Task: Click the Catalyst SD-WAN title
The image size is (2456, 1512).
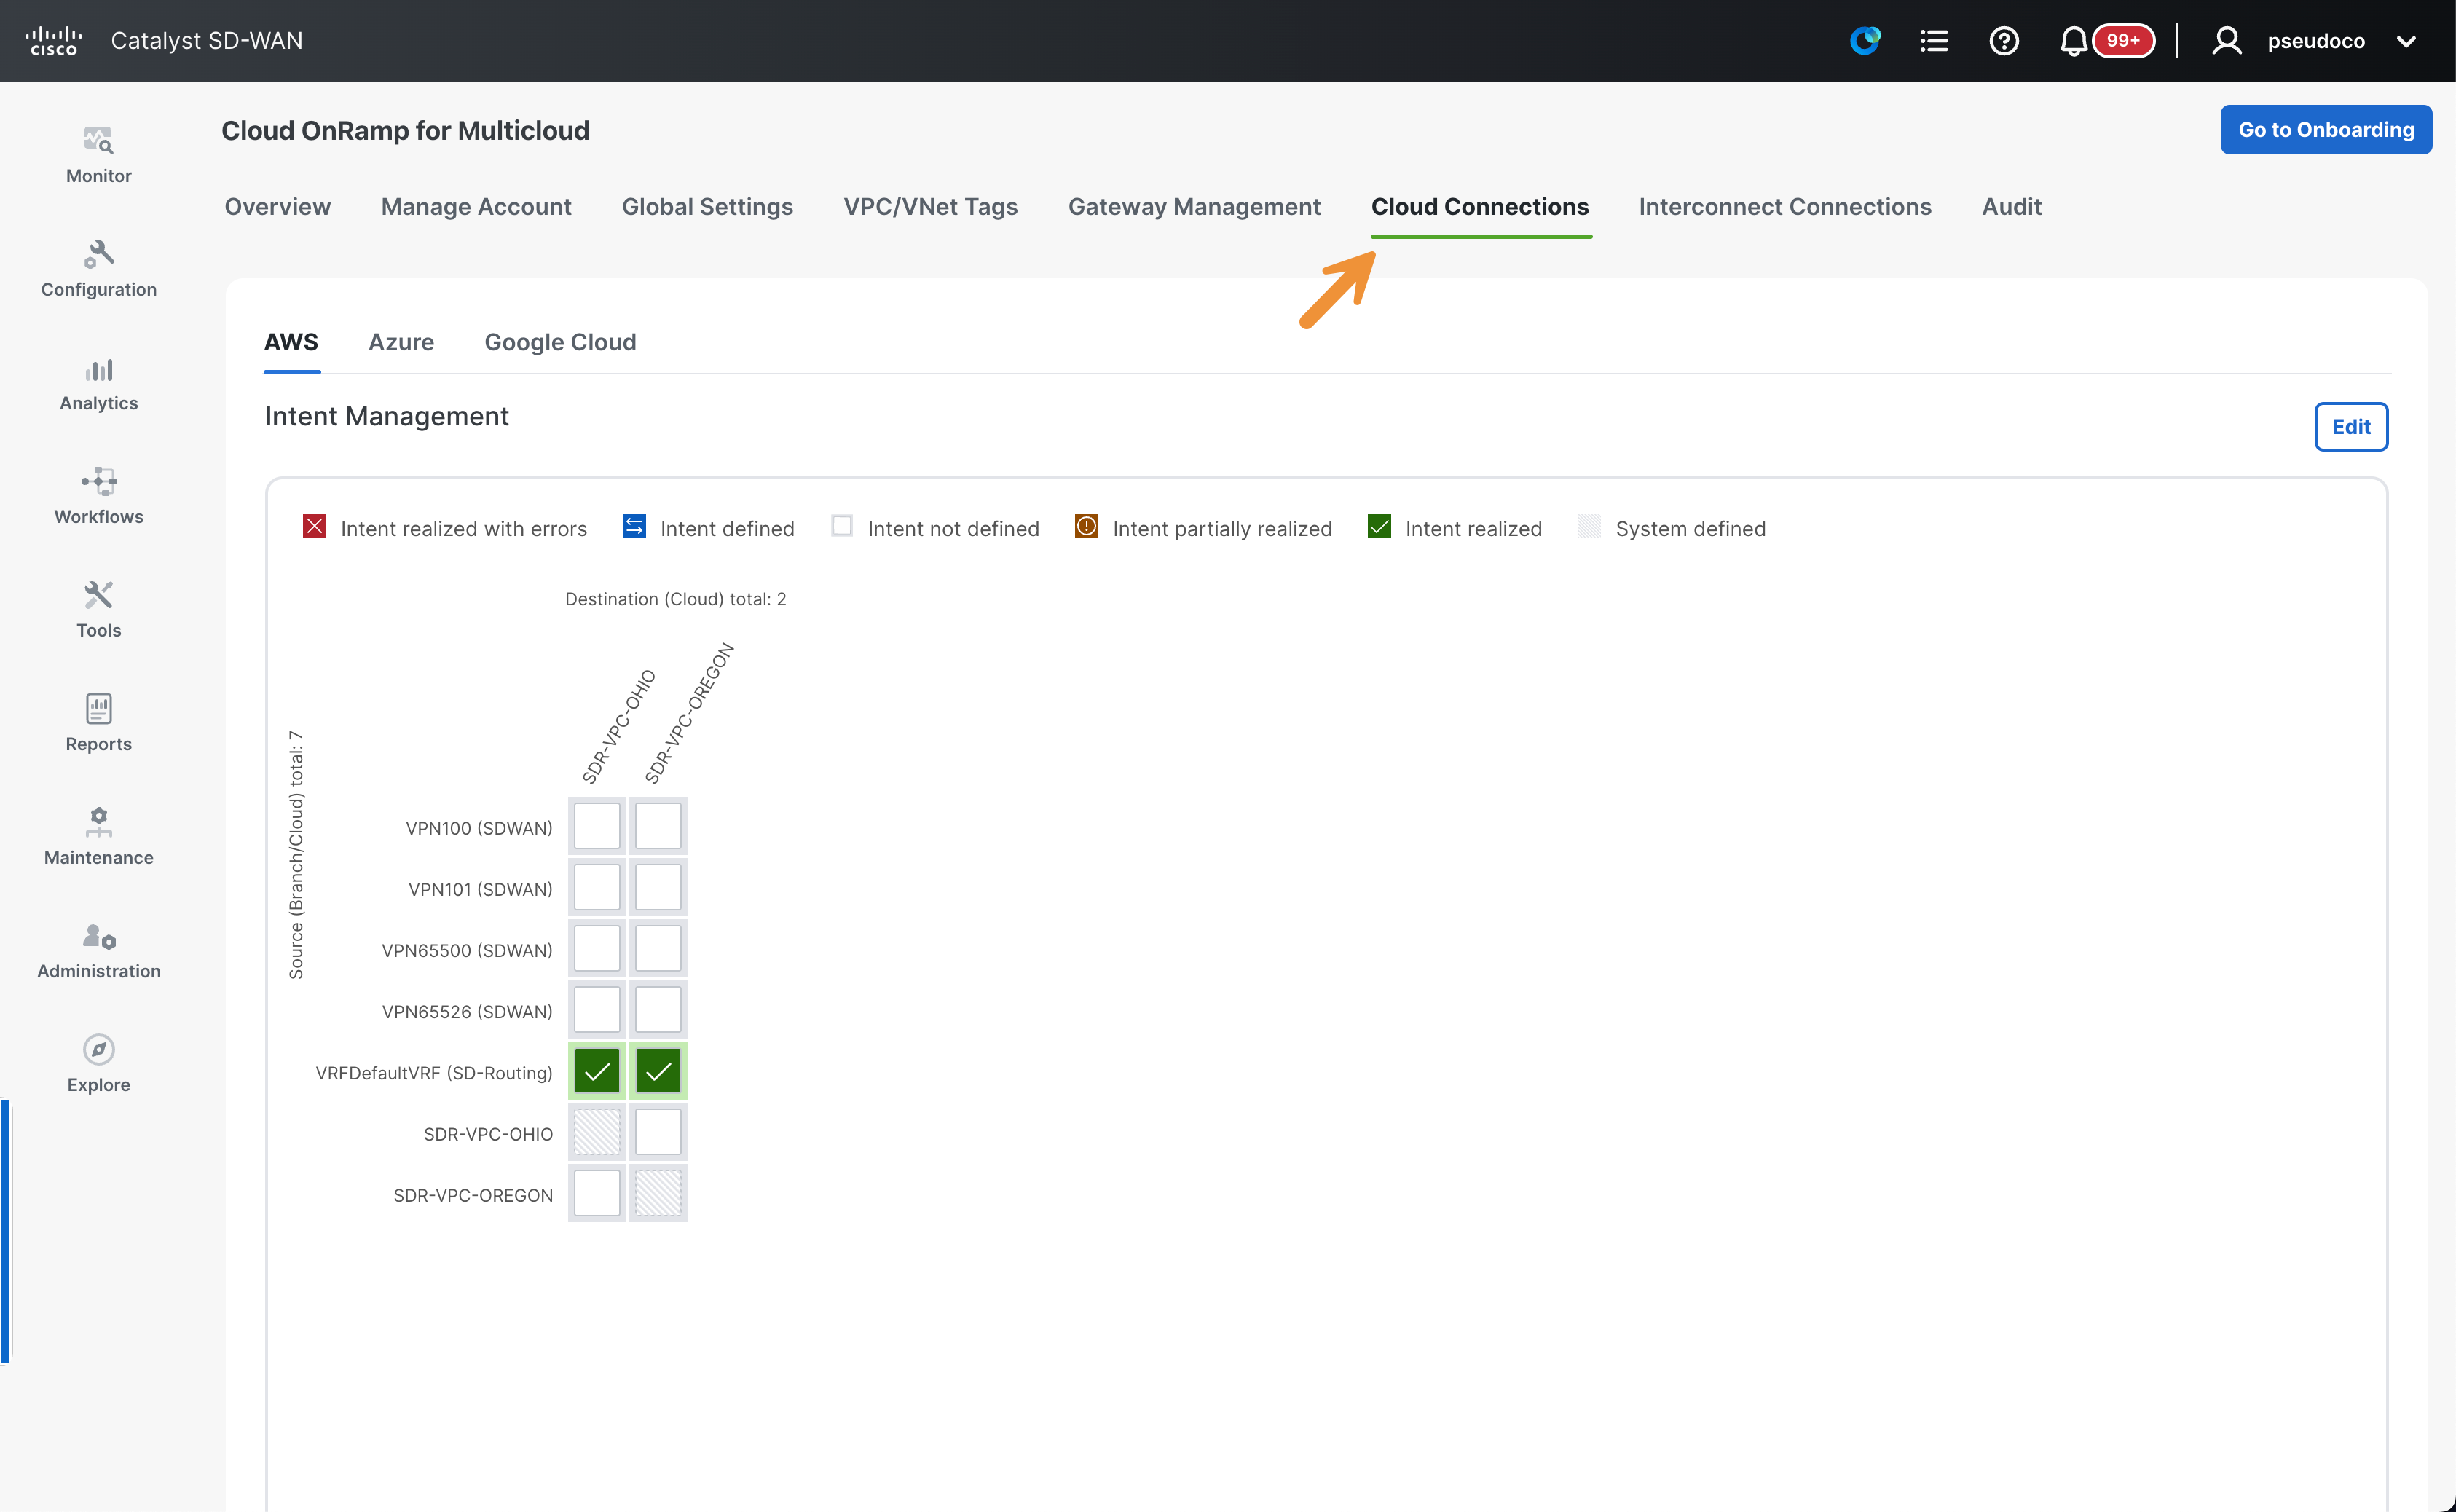Action: click(x=207, y=41)
